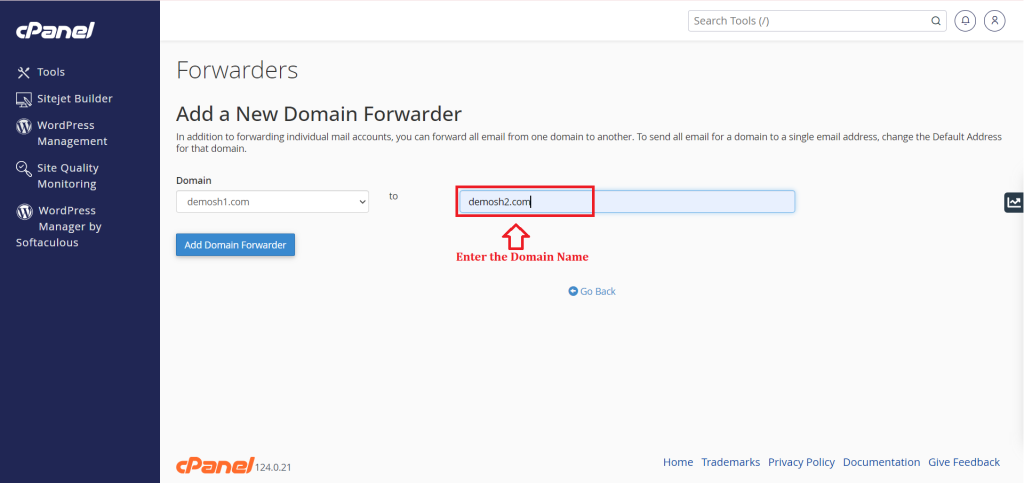Click the cPanel footer logo
1024x483 pixels.
pyautogui.click(x=215, y=465)
